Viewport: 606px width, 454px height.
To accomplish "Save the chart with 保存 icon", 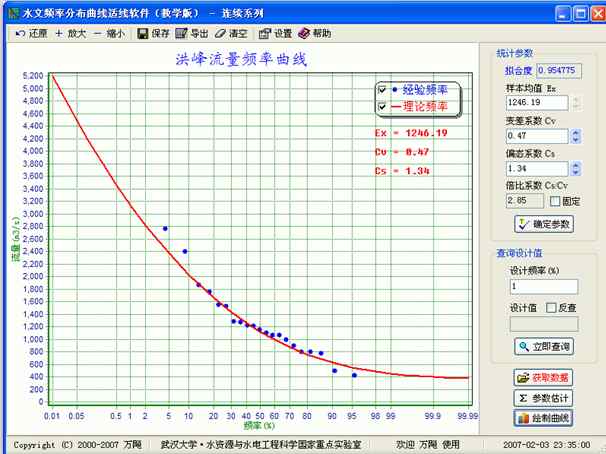I will [143, 33].
